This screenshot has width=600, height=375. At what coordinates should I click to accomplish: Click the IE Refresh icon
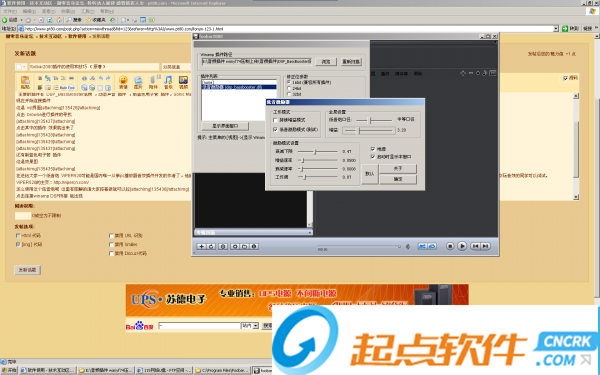(x=50, y=20)
